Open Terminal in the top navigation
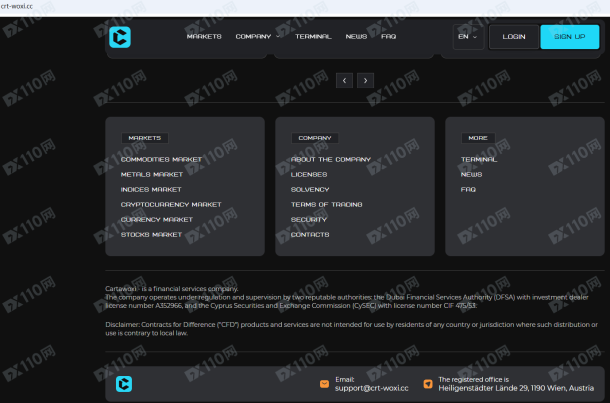 313,37
